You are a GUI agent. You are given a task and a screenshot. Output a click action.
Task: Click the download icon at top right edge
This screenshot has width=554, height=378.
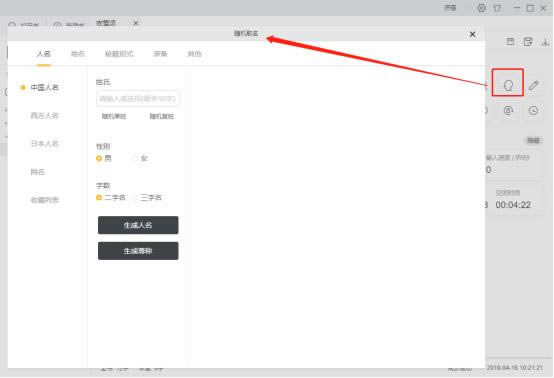[x=546, y=42]
